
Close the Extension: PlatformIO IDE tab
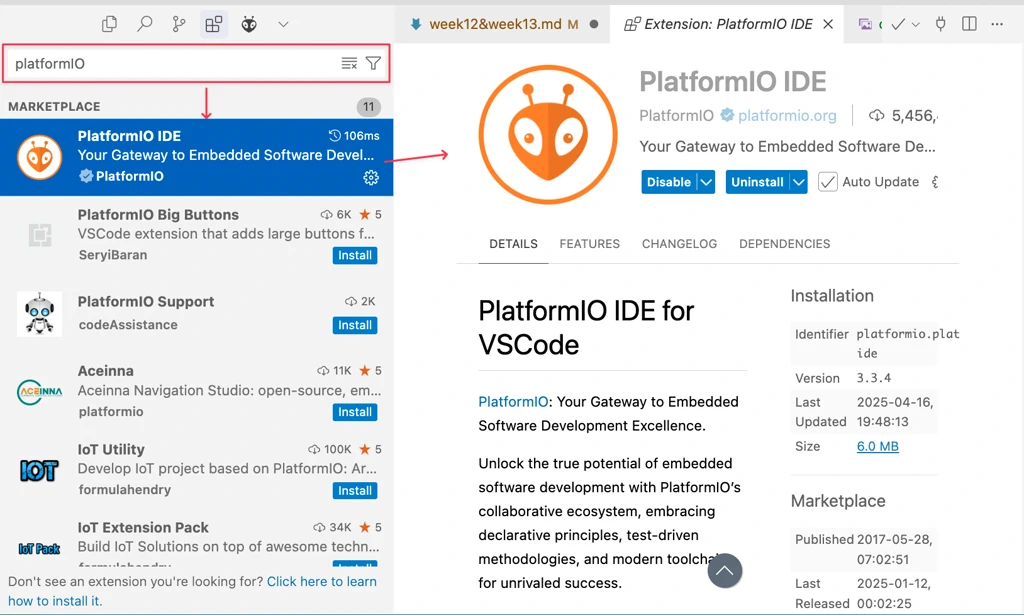click(x=828, y=24)
